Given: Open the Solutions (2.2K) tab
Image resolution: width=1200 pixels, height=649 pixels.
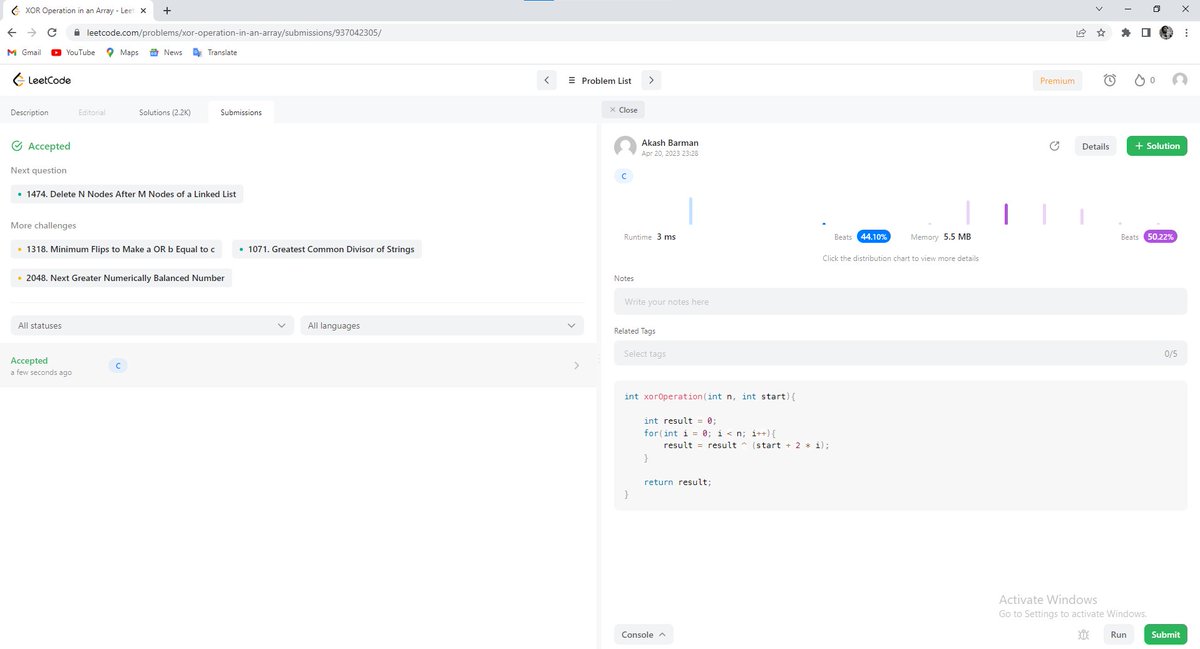Looking at the screenshot, I should pyautogui.click(x=165, y=112).
